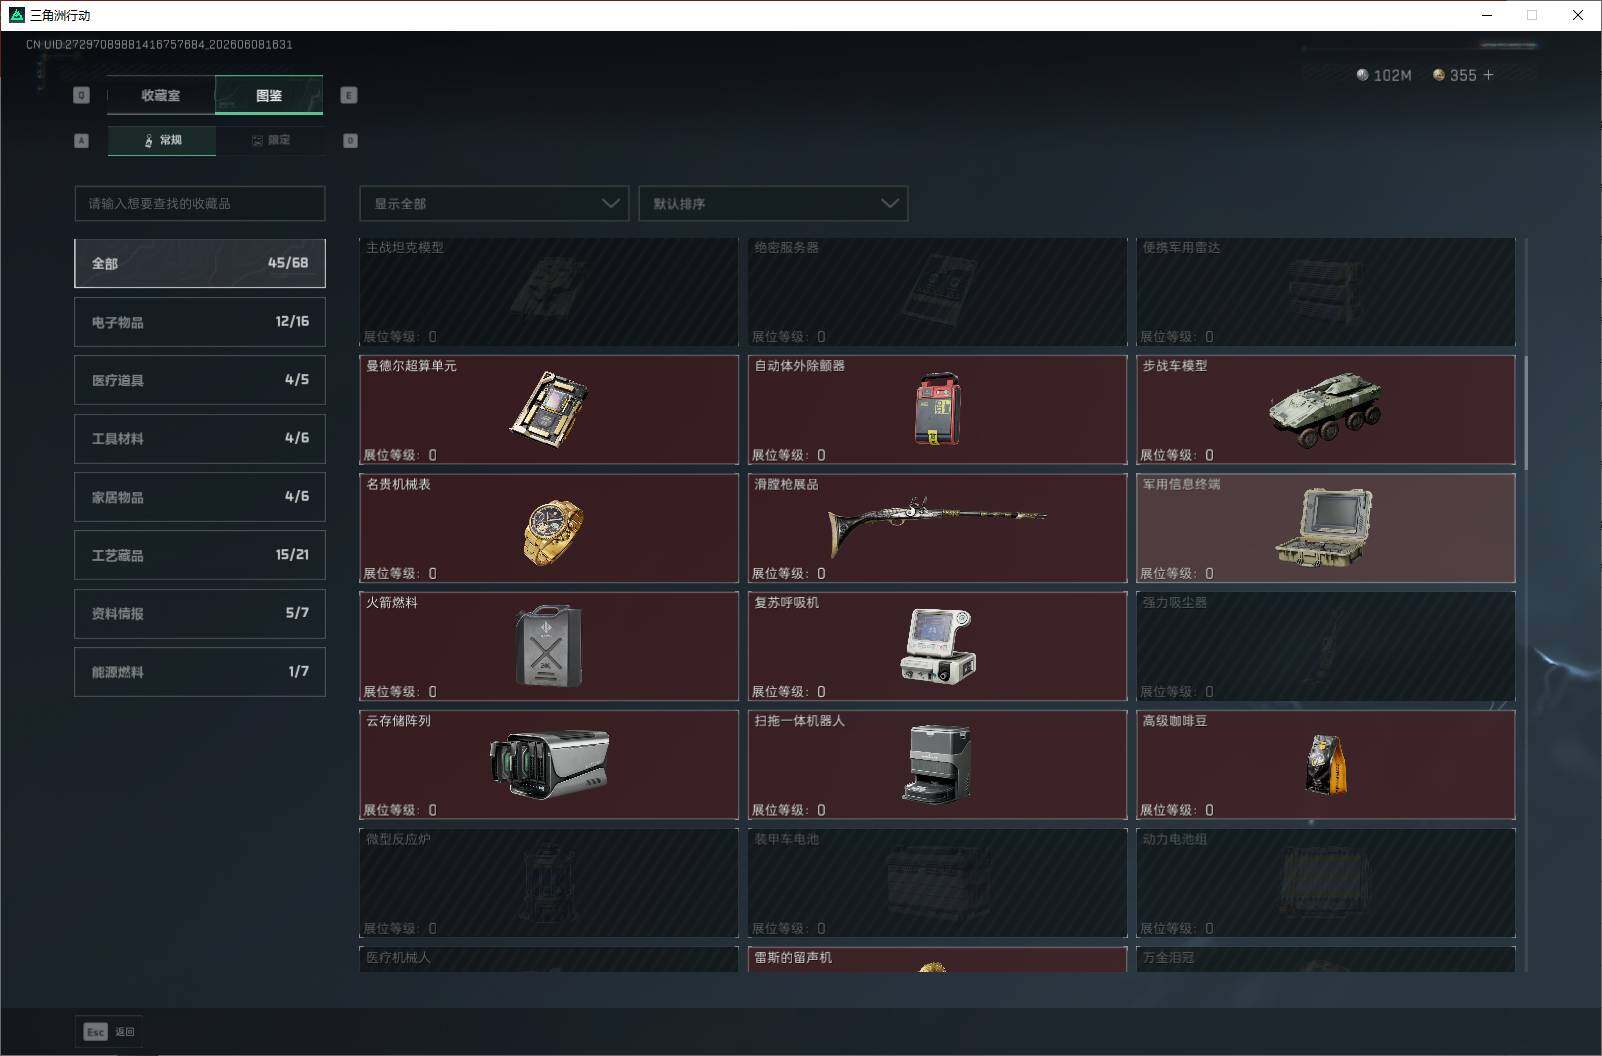Screen dimensions: 1602x1056
Task: Click the 扫拖一体机器人 robot icon
Action: click(937, 764)
